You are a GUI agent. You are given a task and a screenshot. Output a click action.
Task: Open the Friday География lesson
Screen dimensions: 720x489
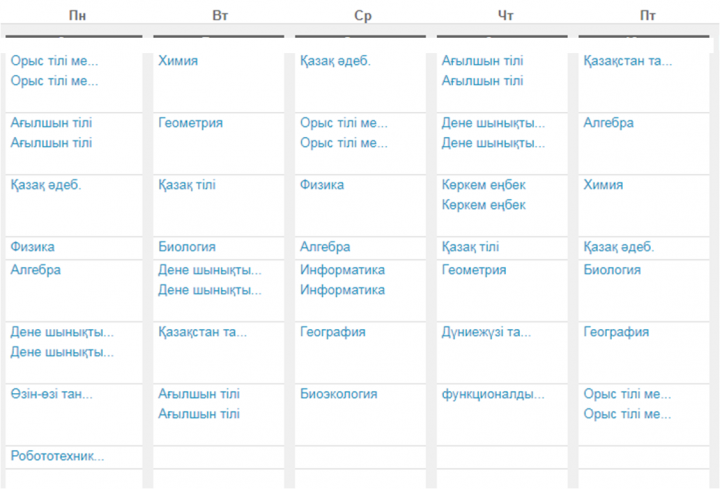(x=616, y=332)
